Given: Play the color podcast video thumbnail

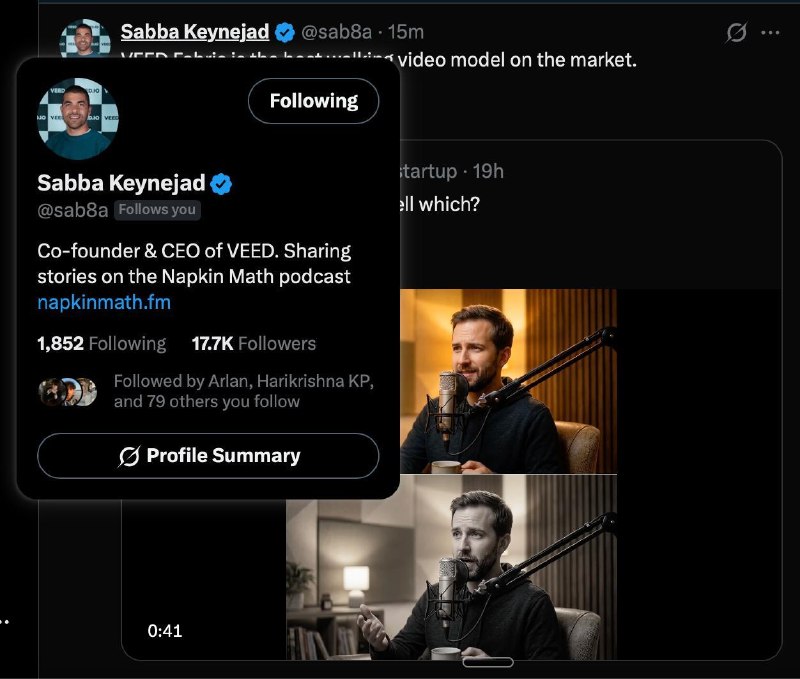Looking at the screenshot, I should [508, 381].
